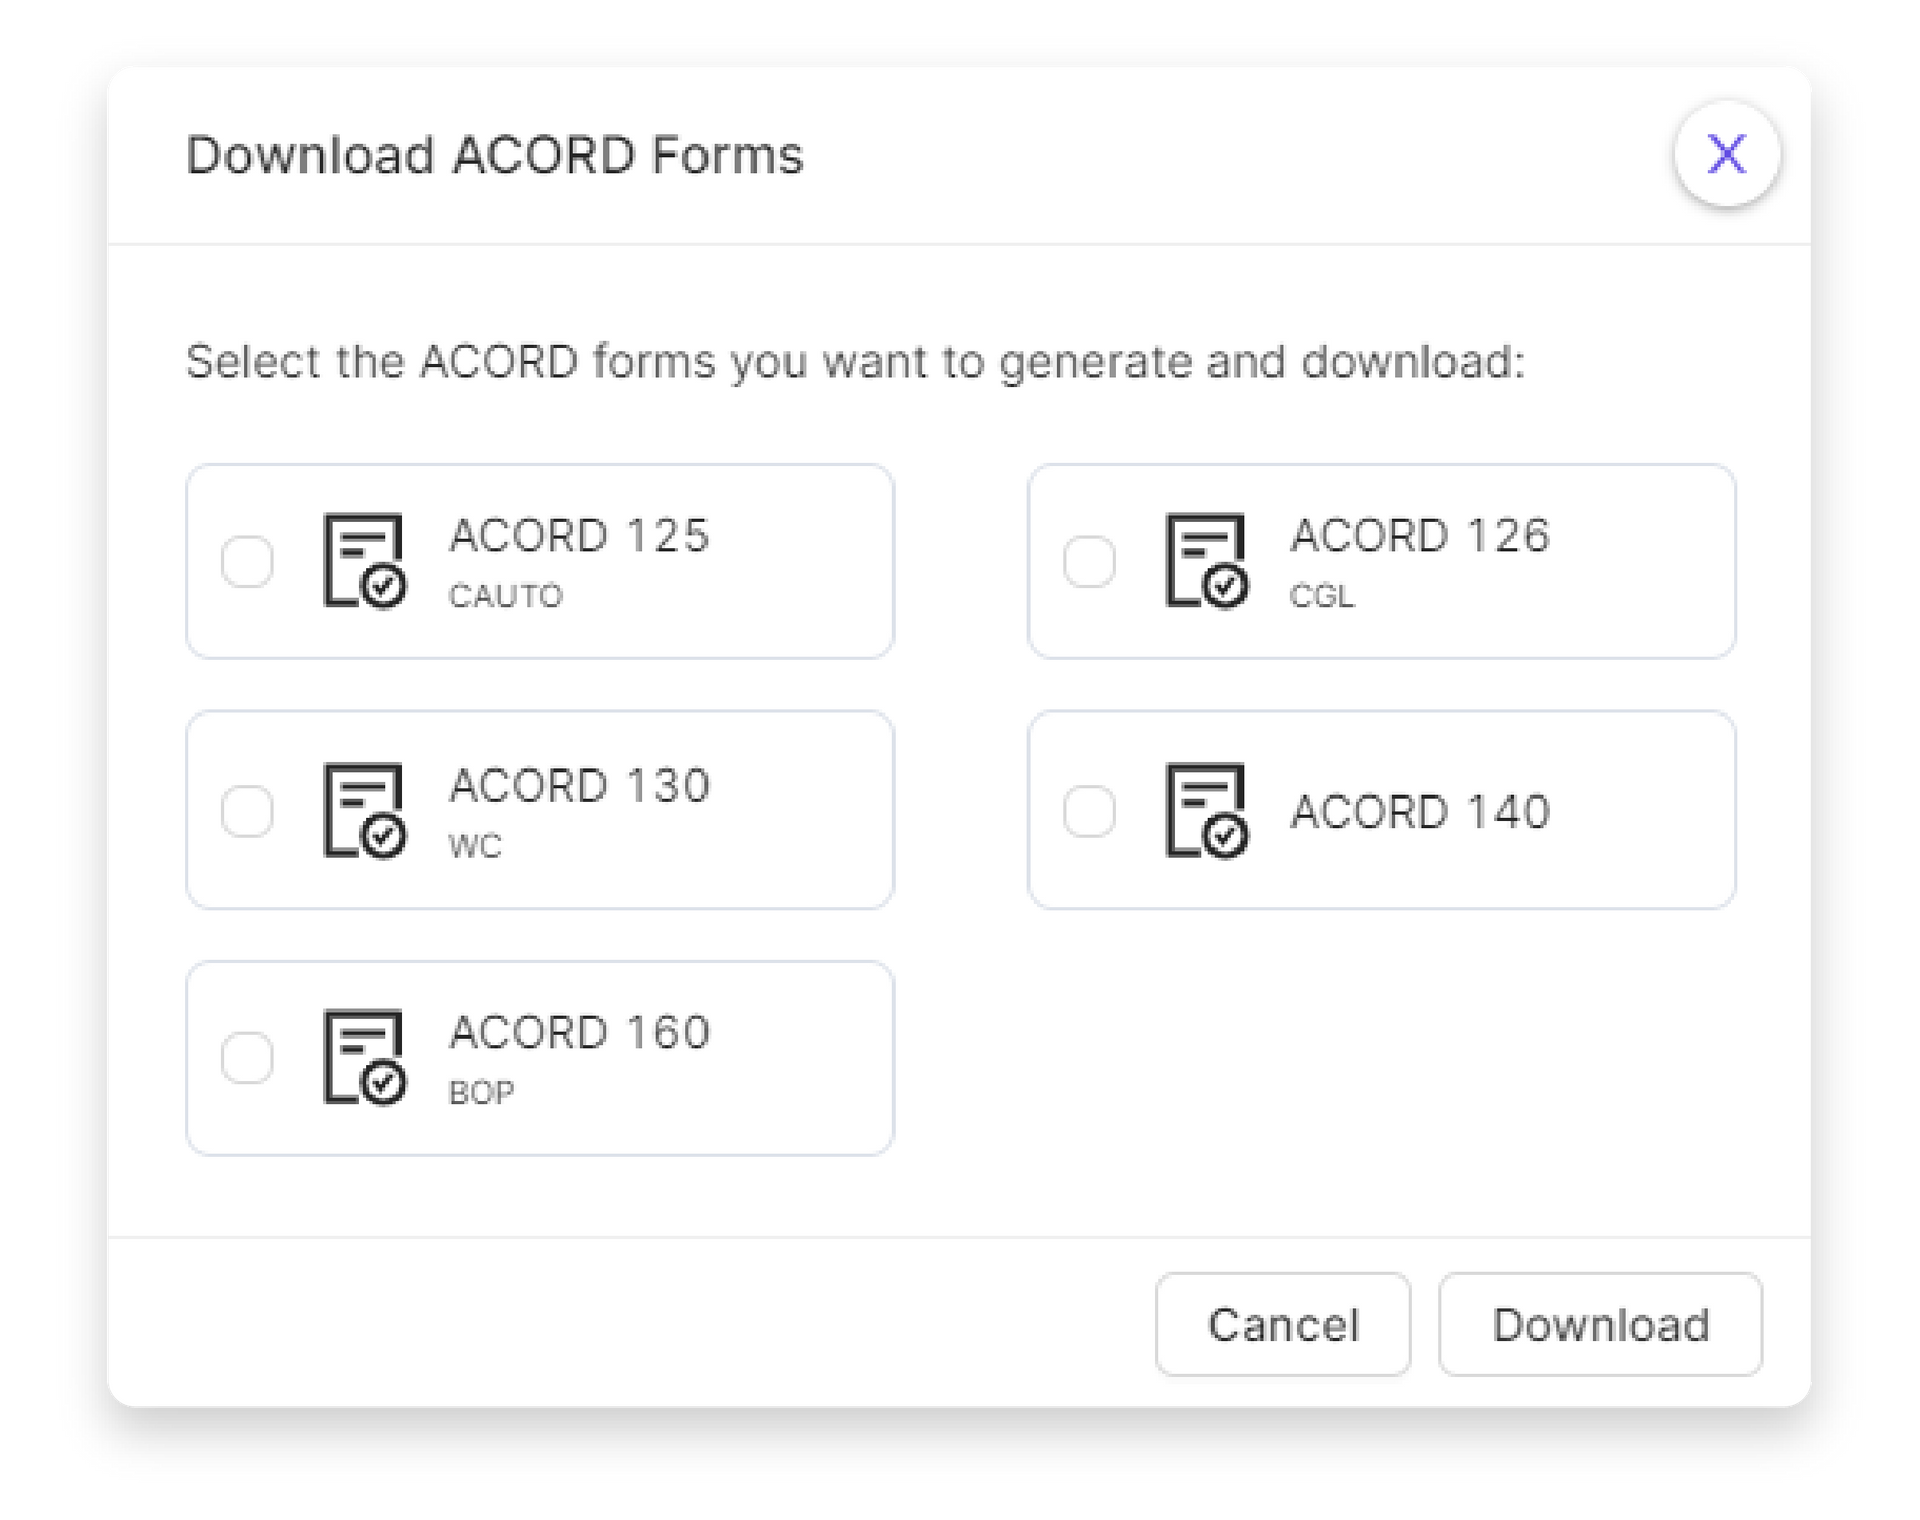Click the ACORD 125 form document icon
Screen dimensions: 1920x1520
[x=364, y=561]
